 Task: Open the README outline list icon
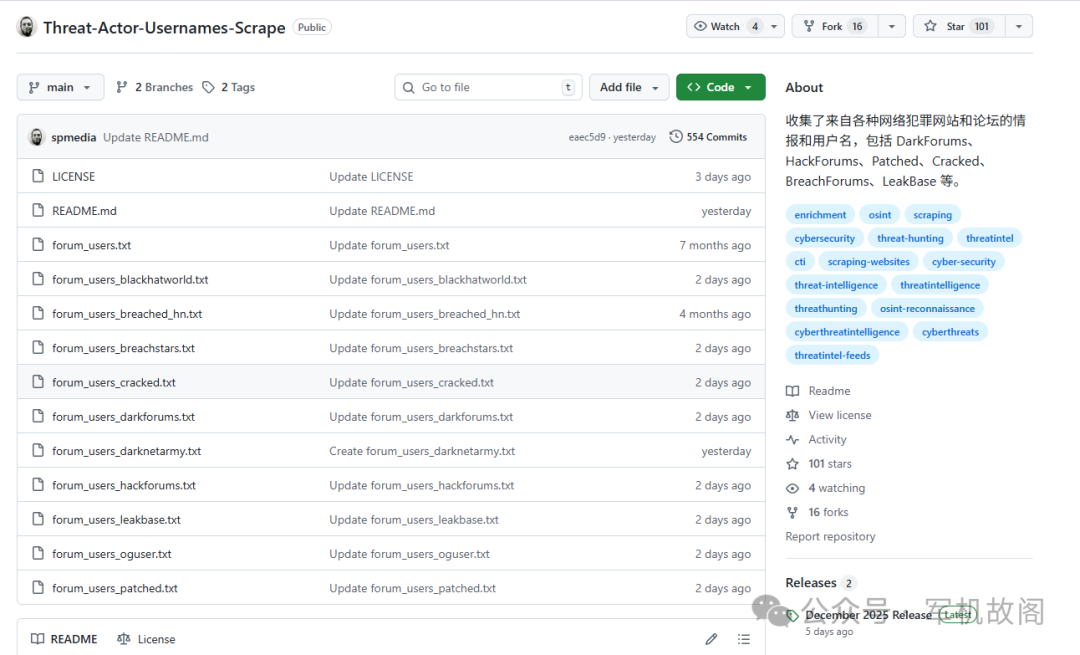(743, 639)
